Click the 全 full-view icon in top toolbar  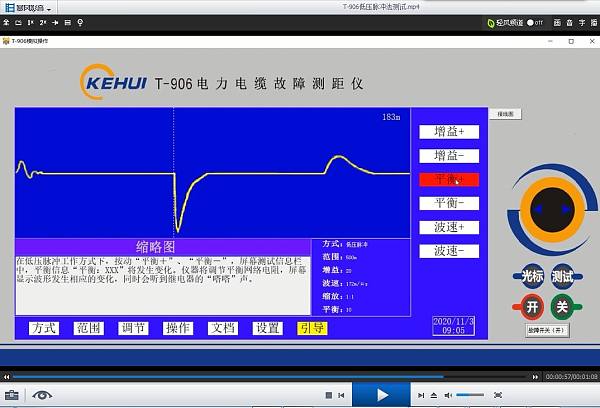tap(6, 23)
